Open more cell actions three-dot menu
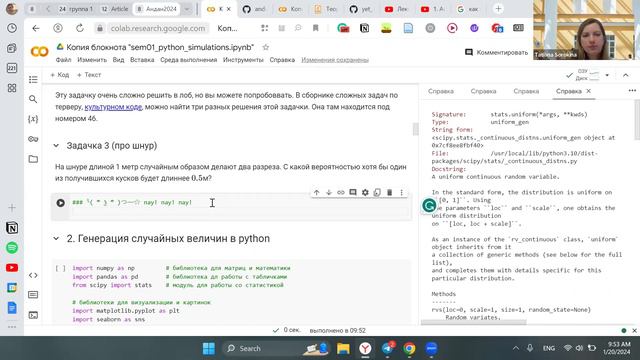640x360 pixels. tap(402, 192)
